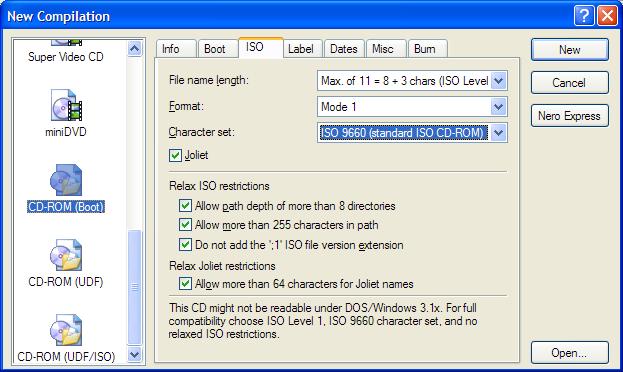Close the New Compilation dialog

coord(608,16)
